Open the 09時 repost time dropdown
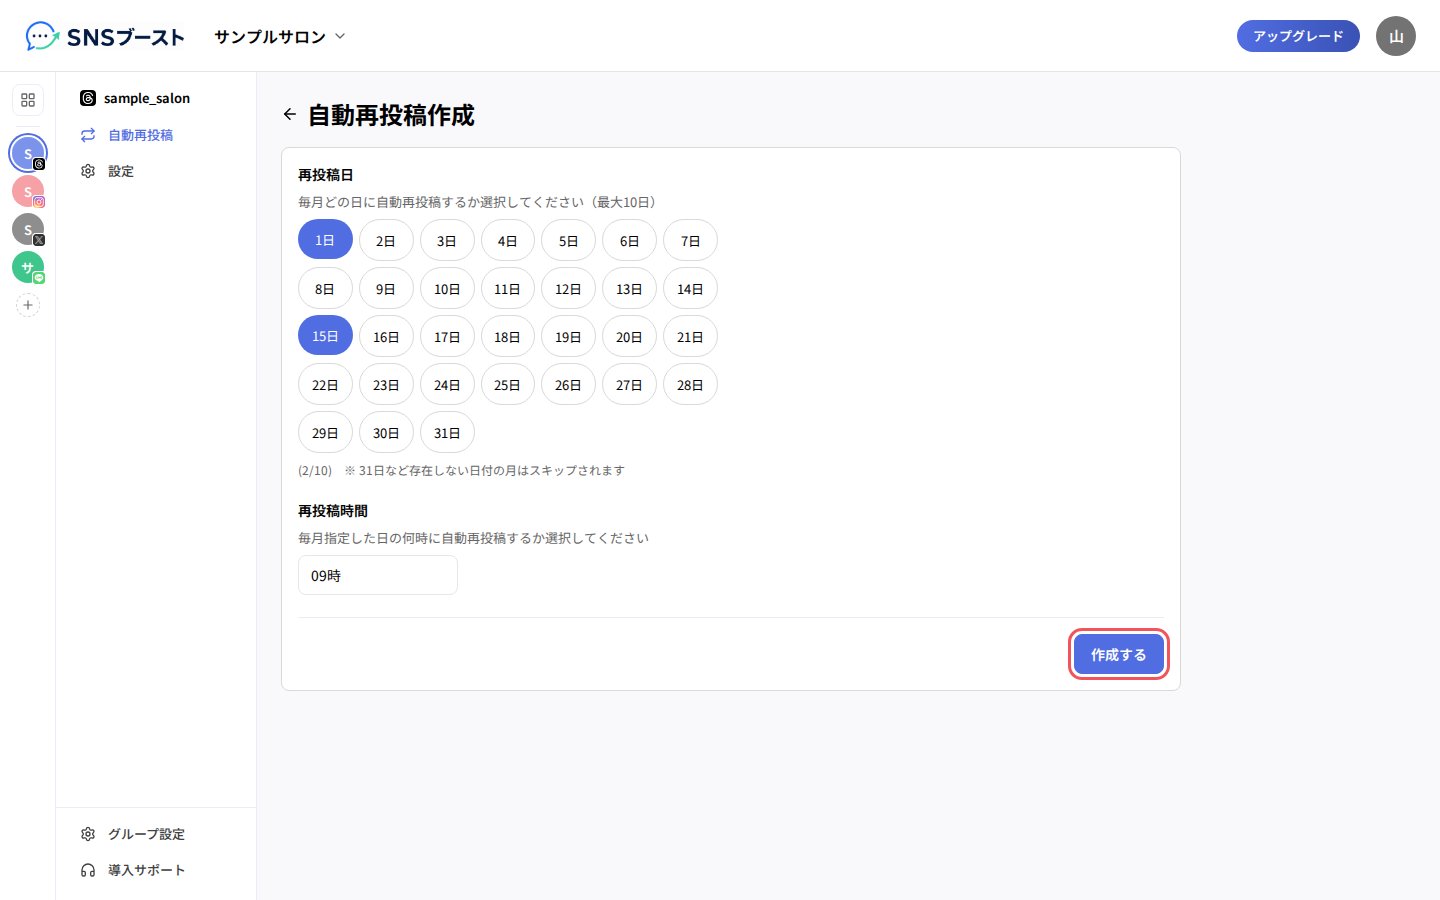The width and height of the screenshot is (1440, 900). coord(378,575)
